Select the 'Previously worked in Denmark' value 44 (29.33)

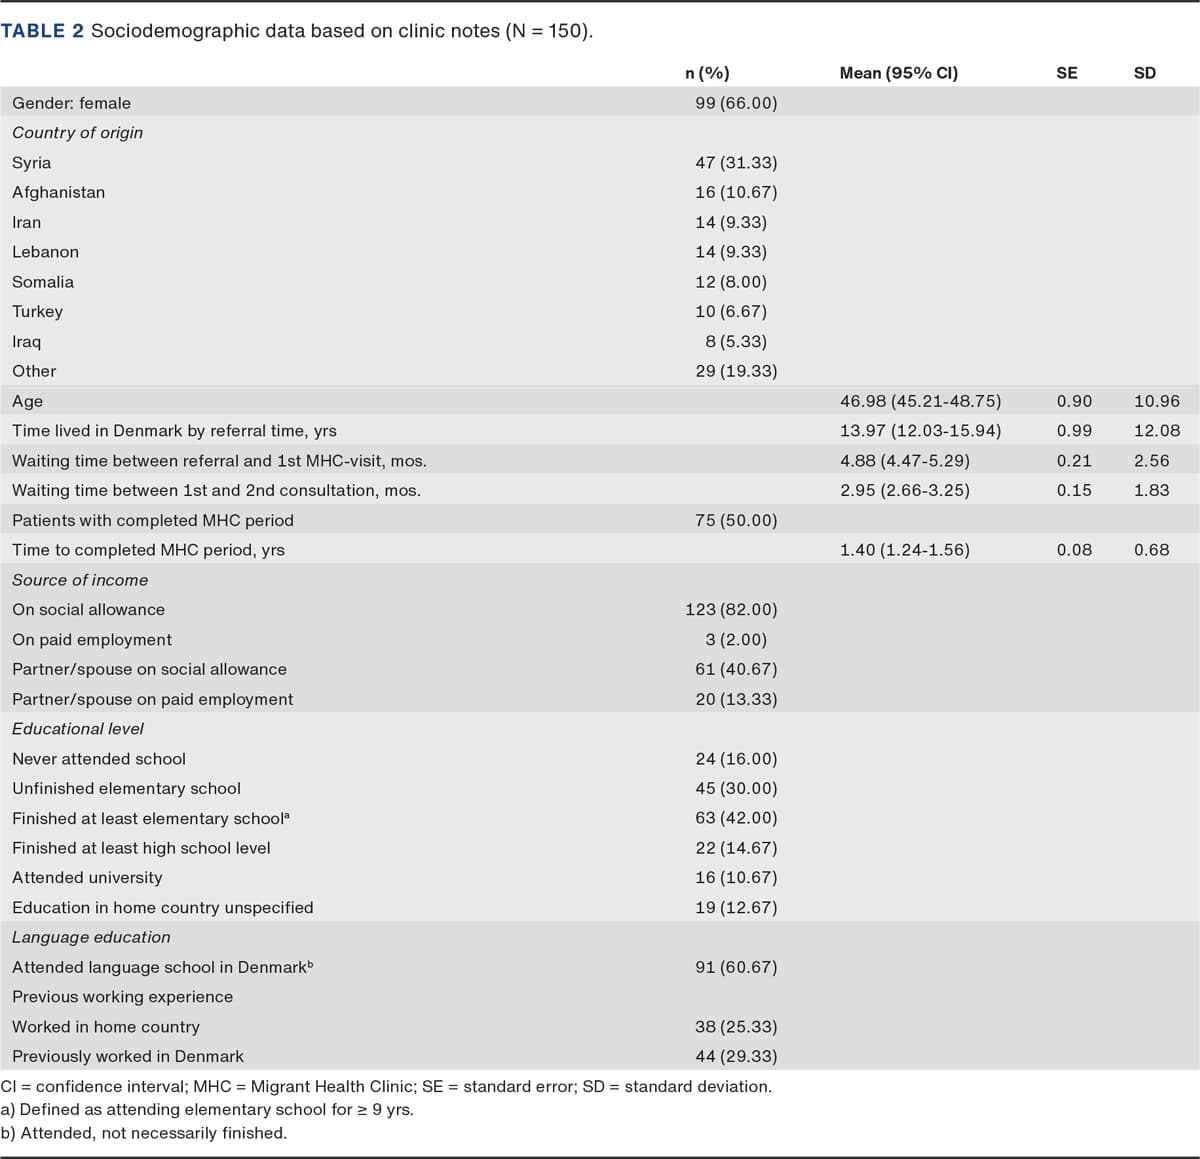[735, 1056]
